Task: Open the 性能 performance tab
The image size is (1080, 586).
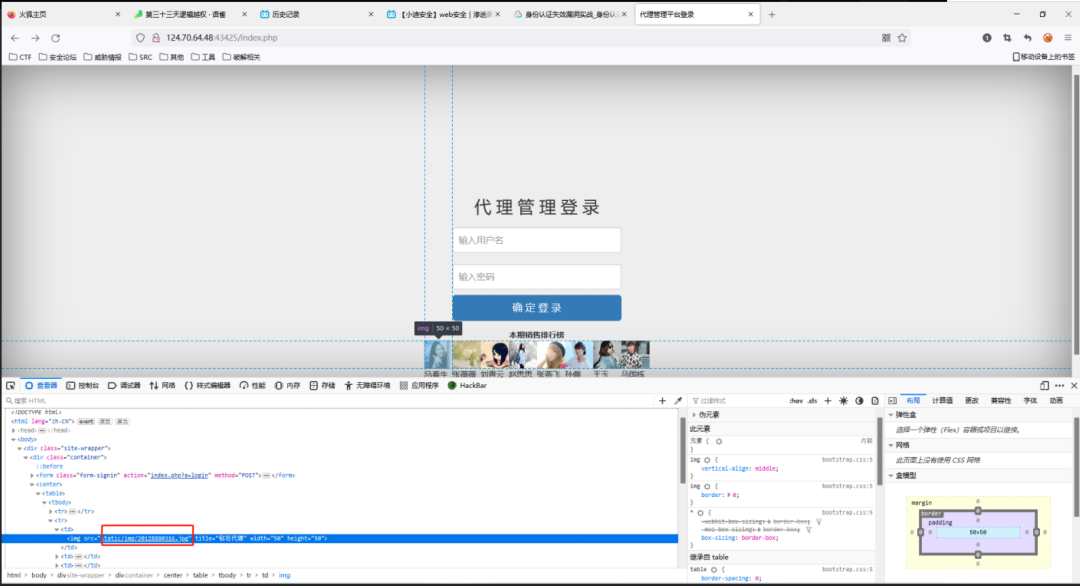Action: (x=252, y=386)
